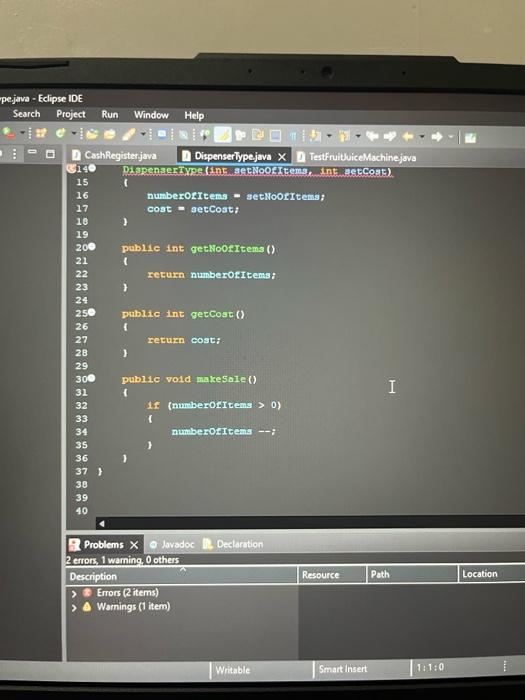The height and width of the screenshot is (700, 525).
Task: Sort problems by the Resource column header
Action: 332,575
